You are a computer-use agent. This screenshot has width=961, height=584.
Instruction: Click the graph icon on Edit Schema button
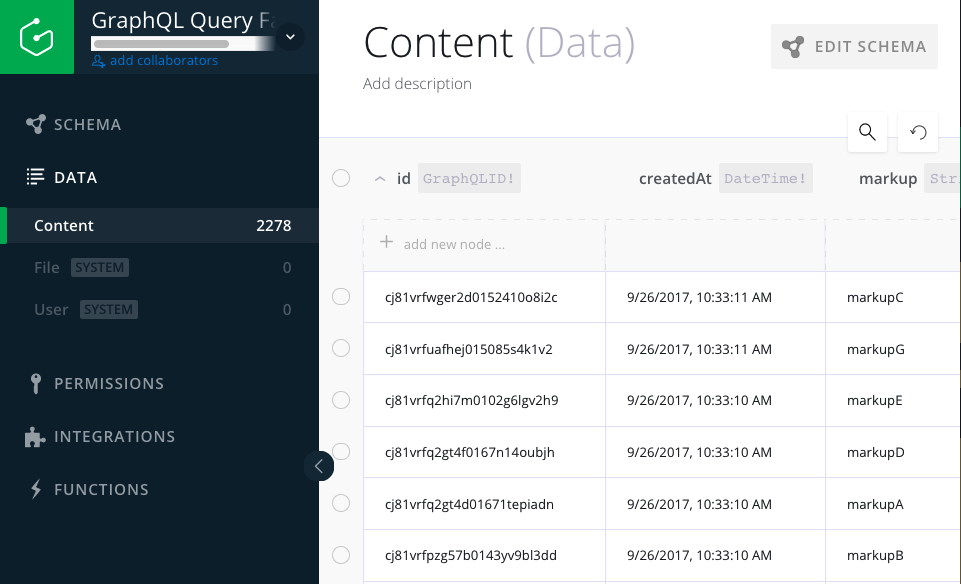tap(793, 47)
